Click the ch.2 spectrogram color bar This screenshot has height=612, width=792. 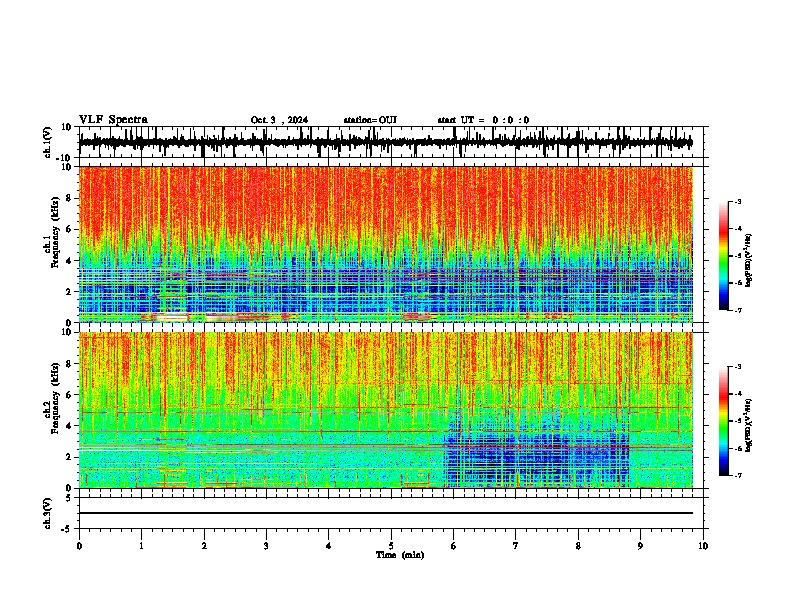pyautogui.click(x=723, y=421)
